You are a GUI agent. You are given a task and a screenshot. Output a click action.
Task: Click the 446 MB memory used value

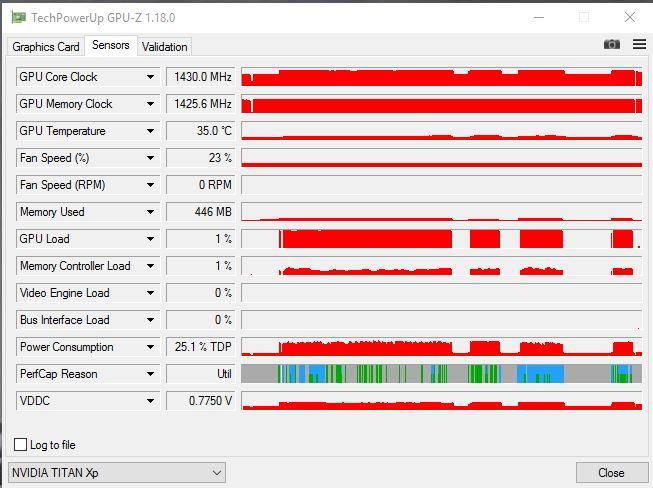click(201, 212)
